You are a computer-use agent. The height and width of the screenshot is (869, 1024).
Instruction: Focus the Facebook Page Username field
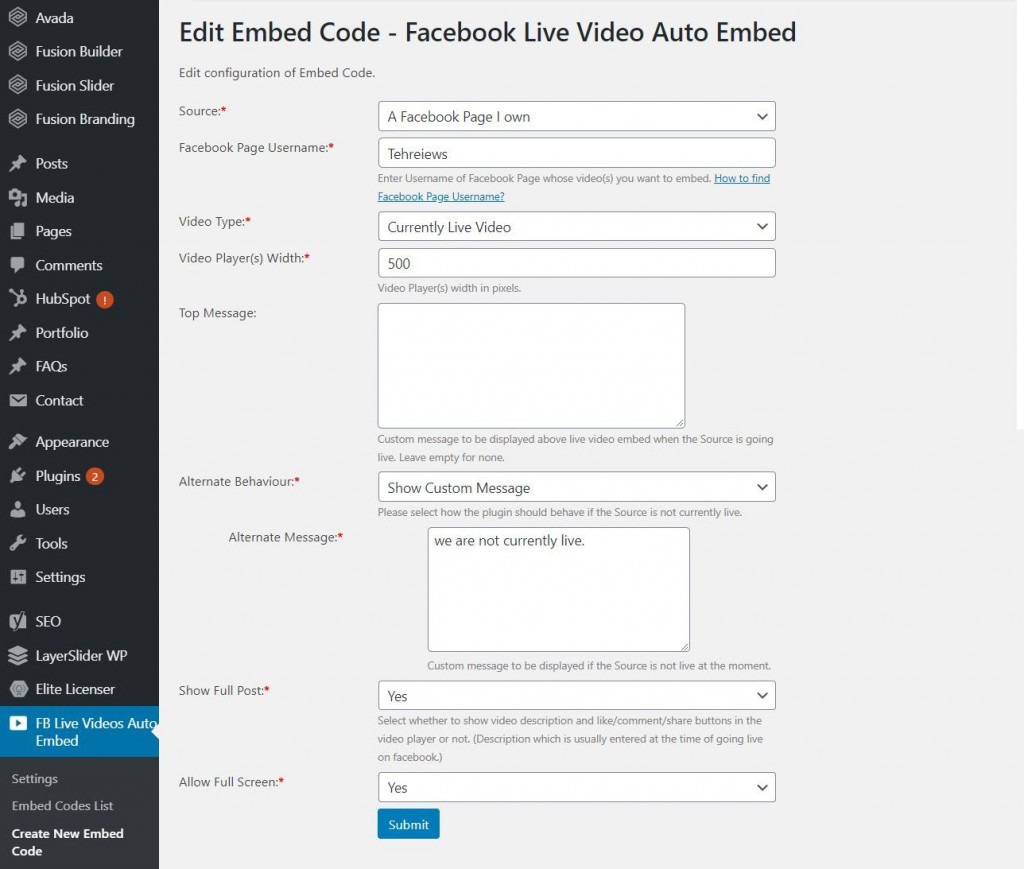577,153
